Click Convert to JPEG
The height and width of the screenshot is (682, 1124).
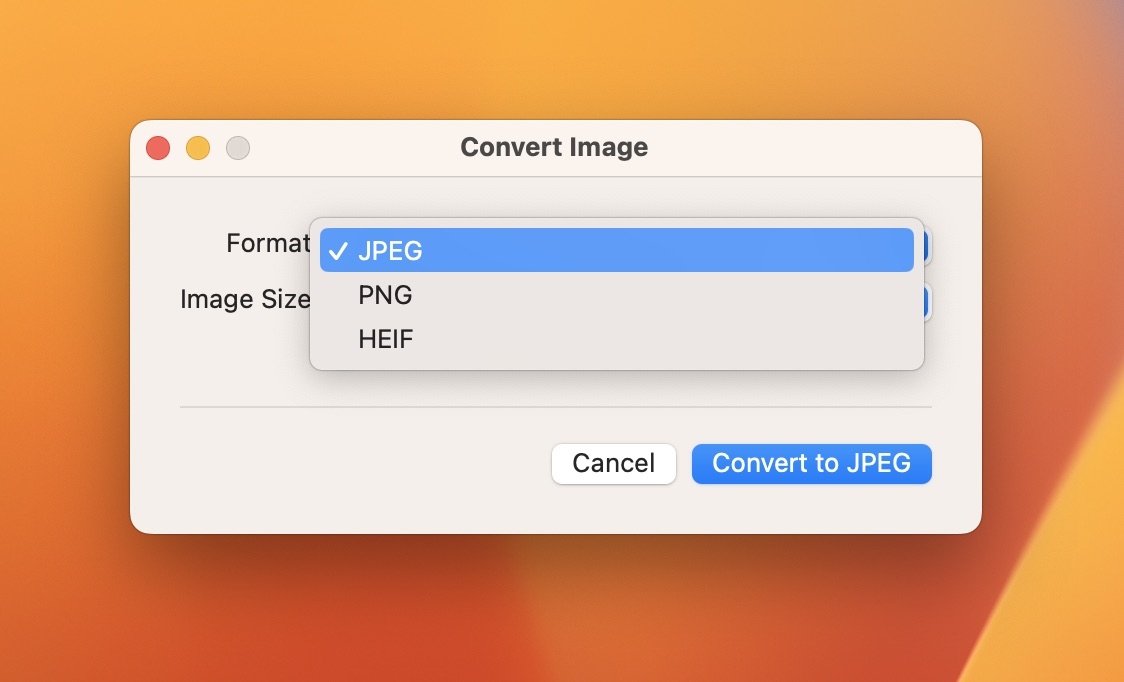click(x=811, y=463)
